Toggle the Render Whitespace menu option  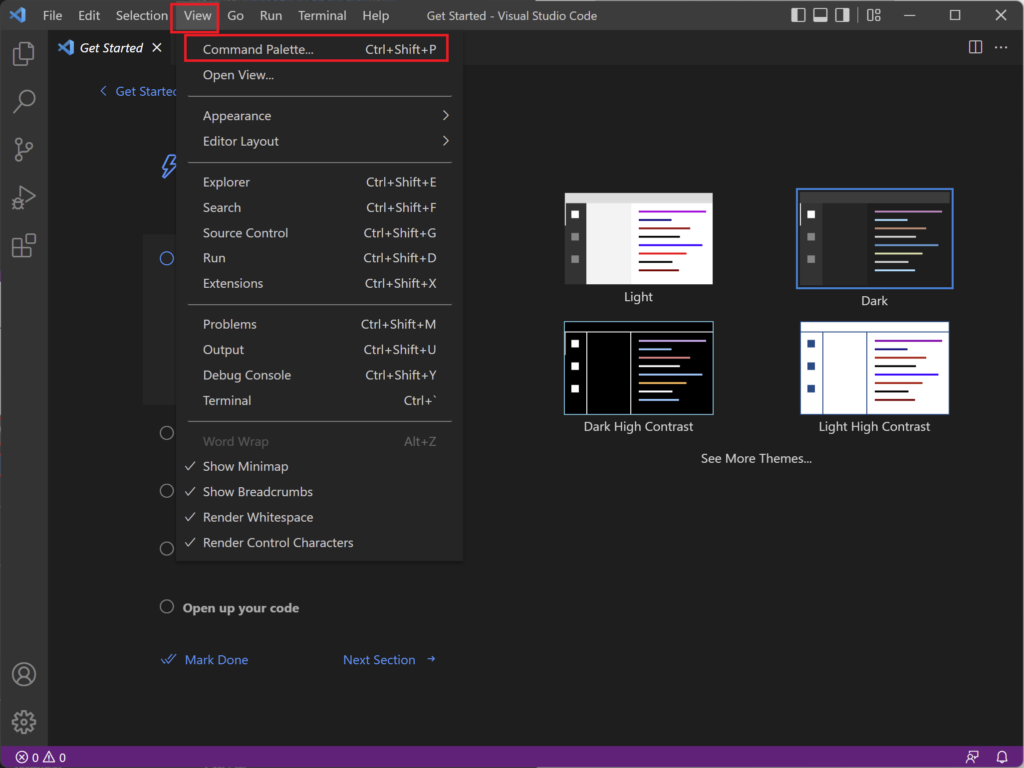click(319, 517)
